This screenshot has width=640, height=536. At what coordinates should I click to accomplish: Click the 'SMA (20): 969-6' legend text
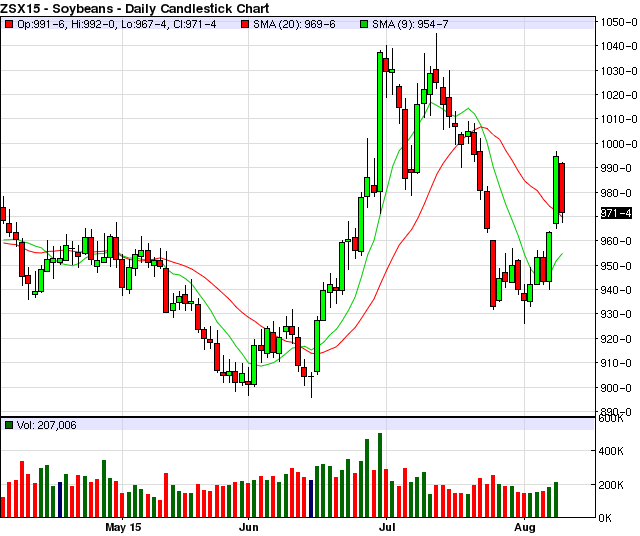click(x=294, y=24)
